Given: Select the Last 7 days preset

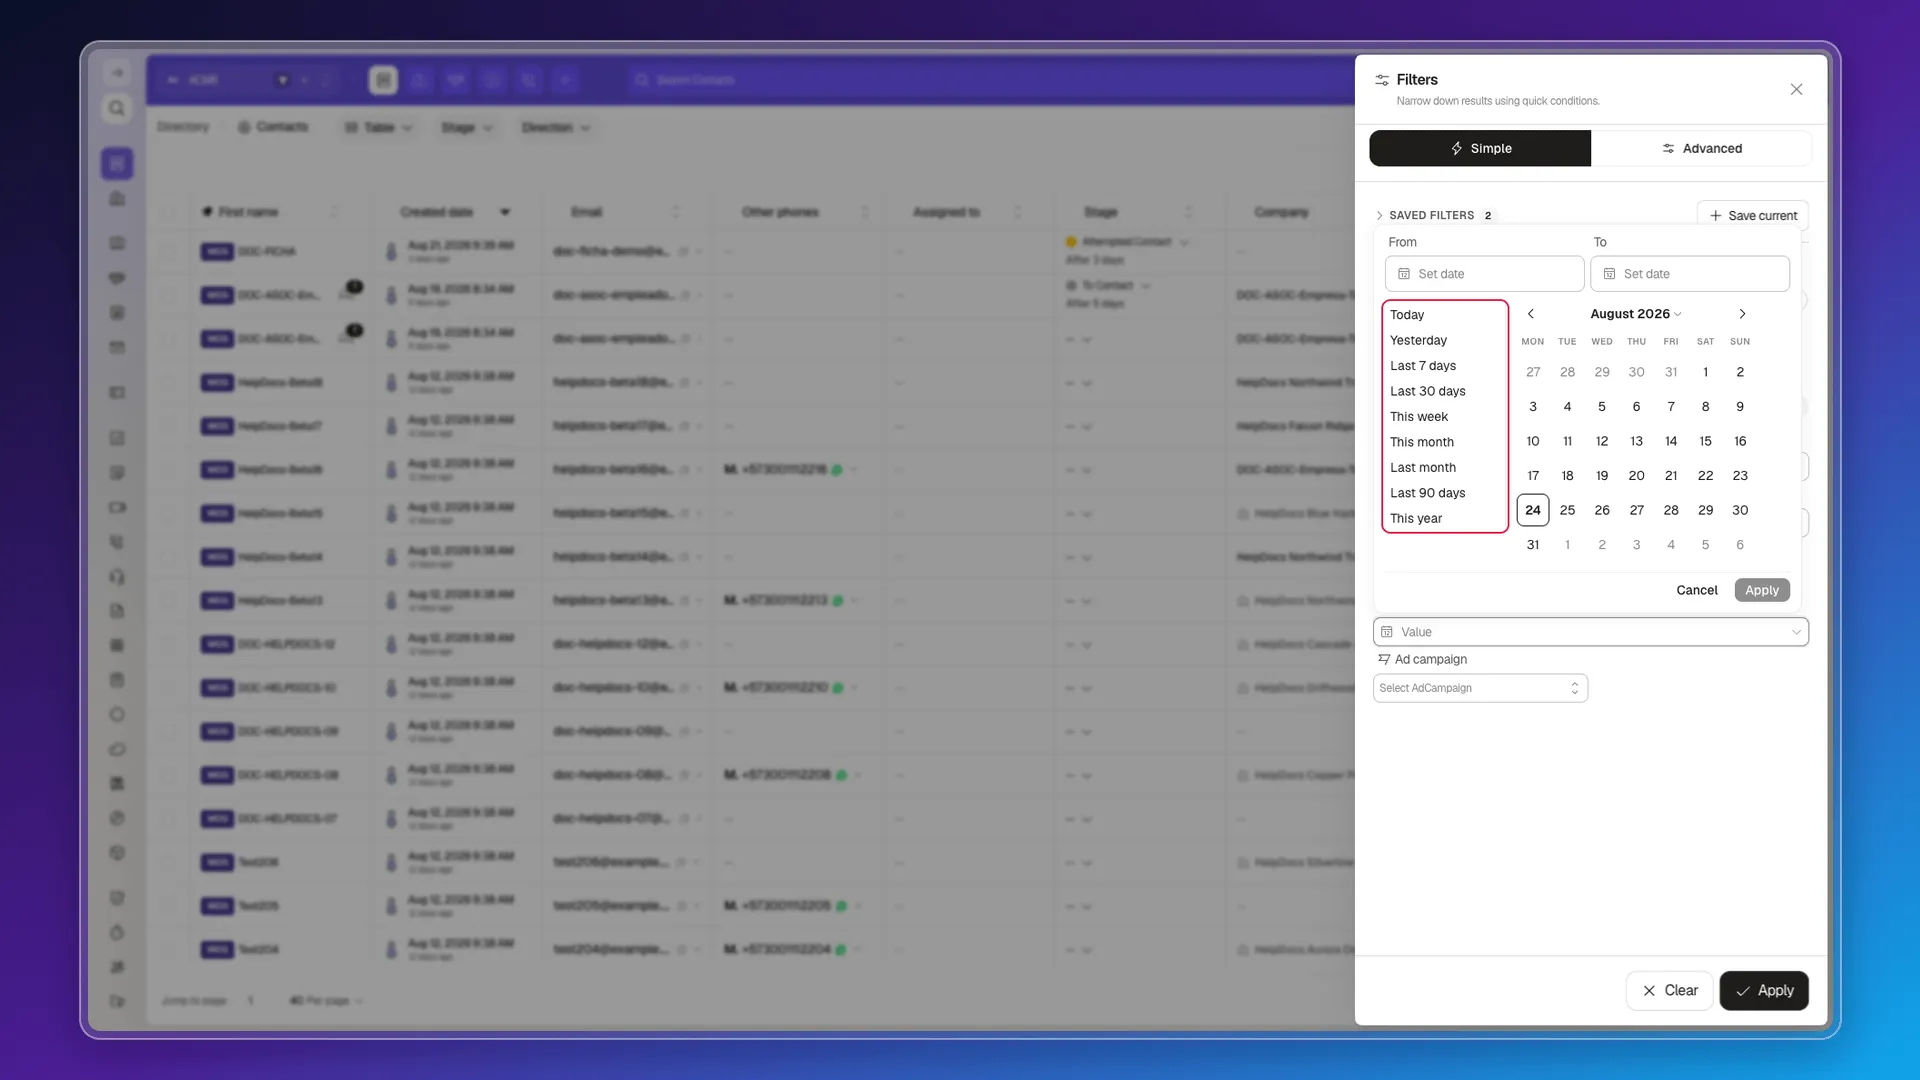Looking at the screenshot, I should coord(1423,366).
